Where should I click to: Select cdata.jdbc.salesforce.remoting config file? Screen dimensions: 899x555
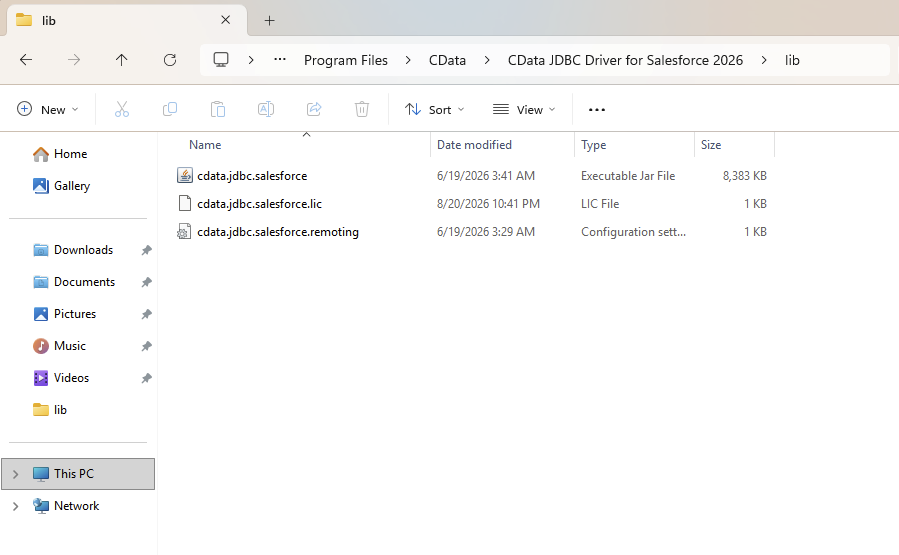(277, 232)
